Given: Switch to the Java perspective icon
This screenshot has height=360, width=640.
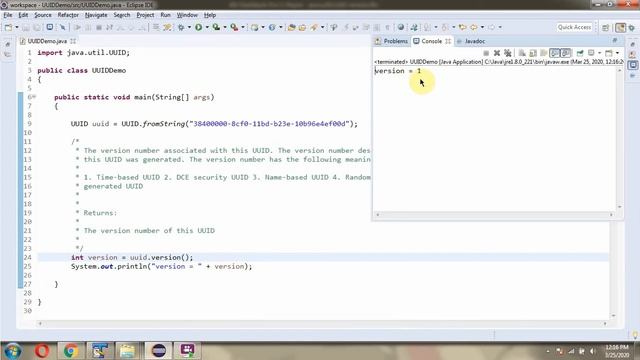Looking at the screenshot, I should [x=620, y=28].
